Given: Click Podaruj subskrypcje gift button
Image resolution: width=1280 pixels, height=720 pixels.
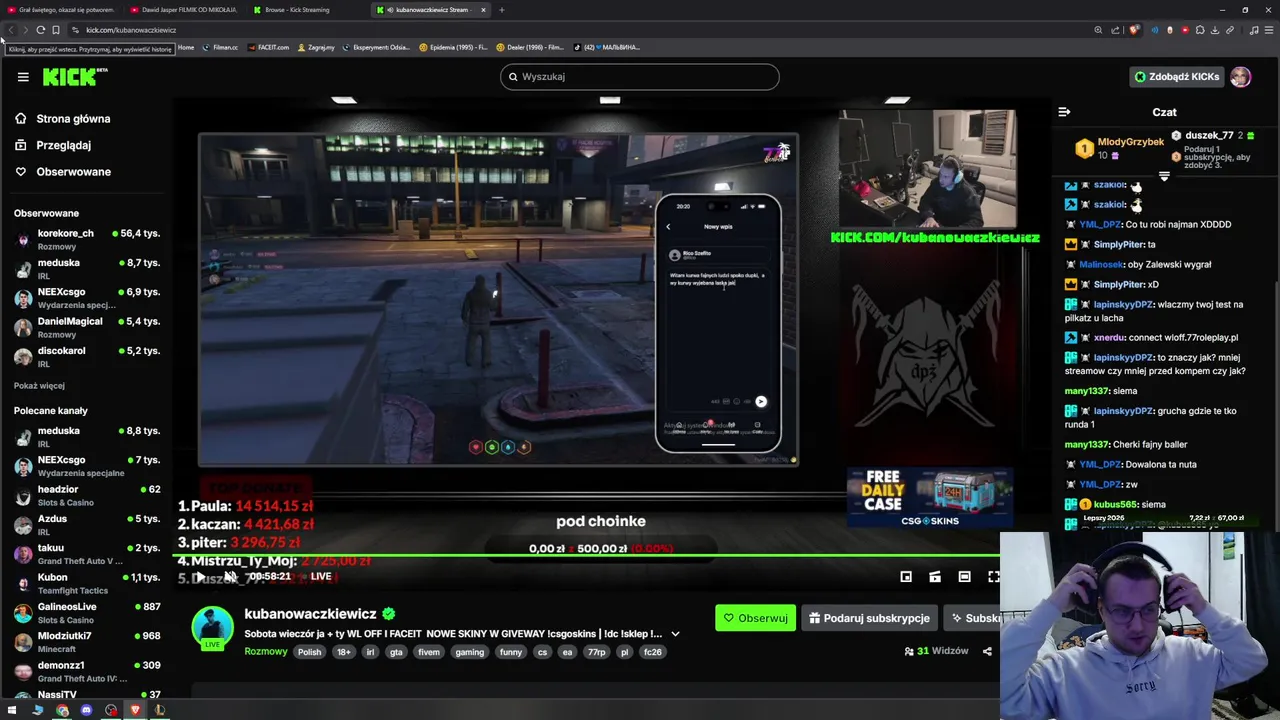Looking at the screenshot, I should [869, 618].
